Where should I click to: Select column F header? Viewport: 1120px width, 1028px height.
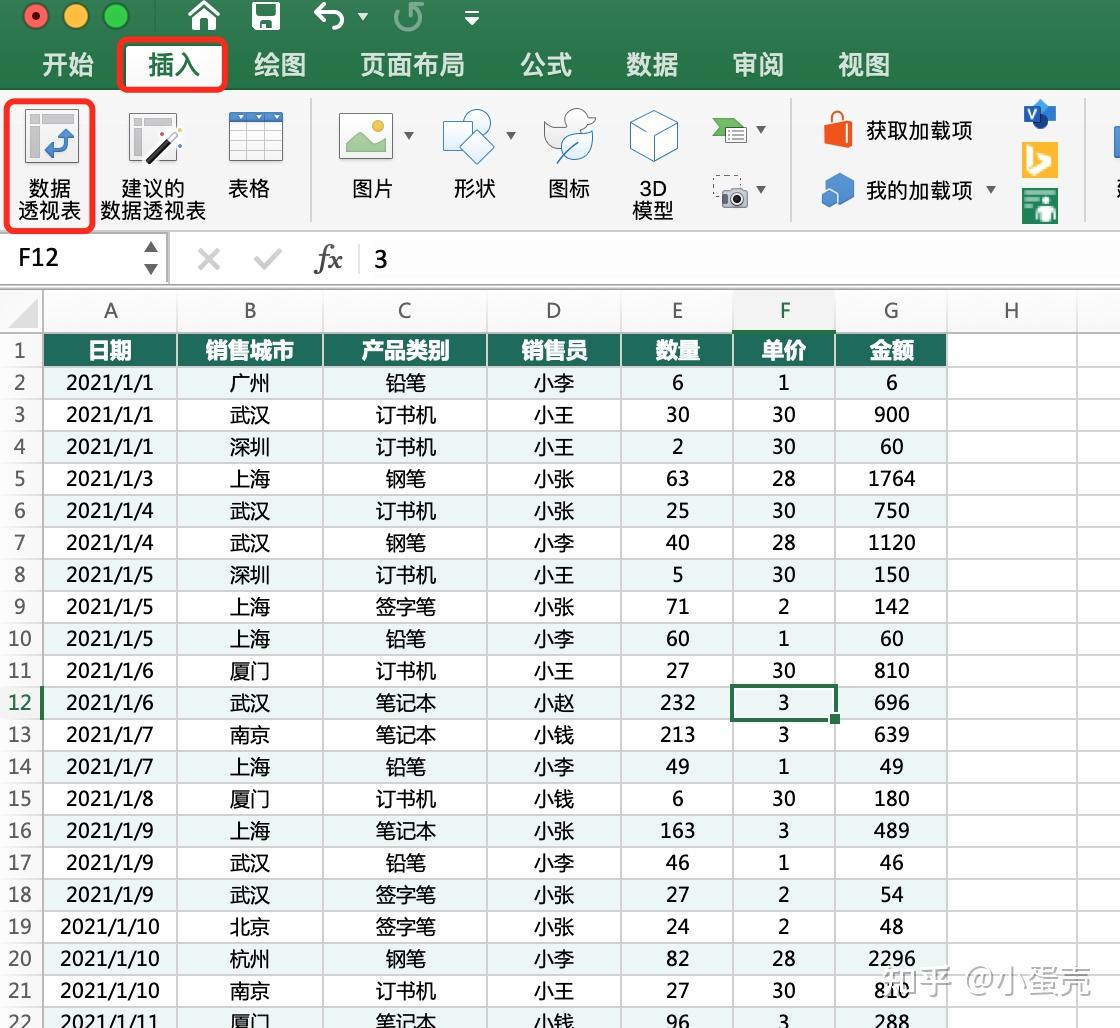coord(784,311)
